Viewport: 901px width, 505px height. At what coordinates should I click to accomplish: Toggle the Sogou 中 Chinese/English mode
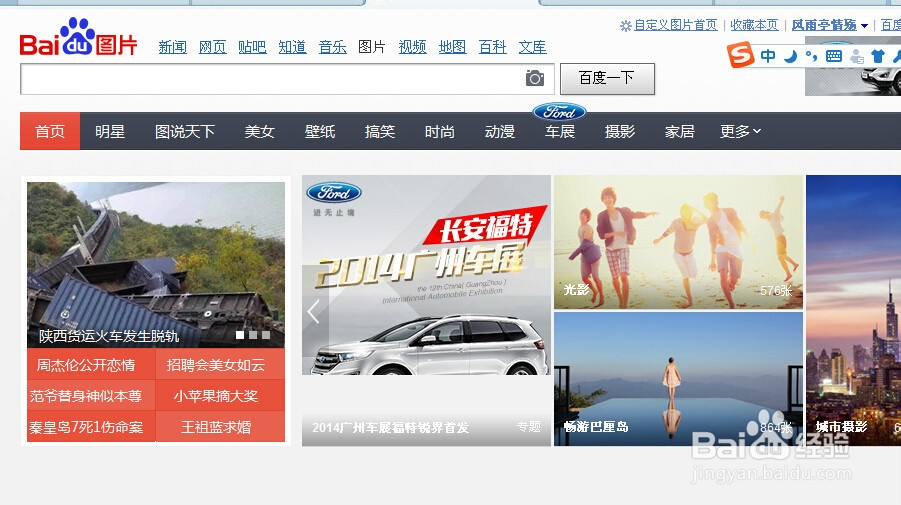(x=768, y=56)
